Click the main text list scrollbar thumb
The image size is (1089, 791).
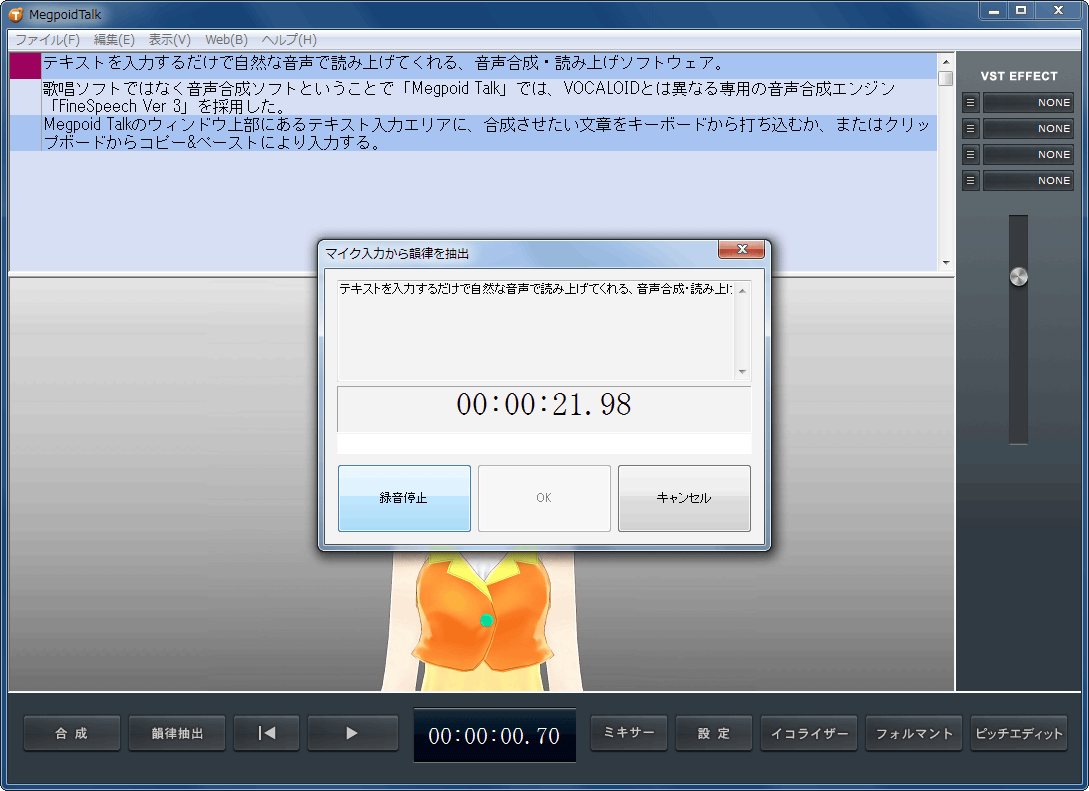click(945, 78)
